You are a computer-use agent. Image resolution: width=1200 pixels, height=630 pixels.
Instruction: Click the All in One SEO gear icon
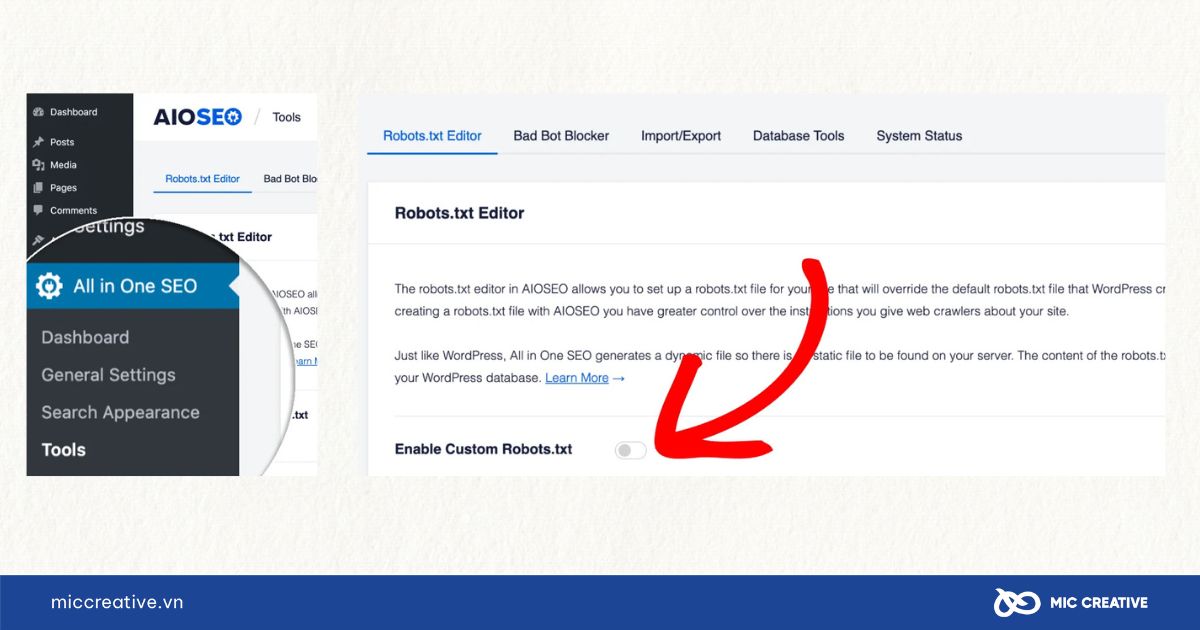pyautogui.click(x=49, y=286)
